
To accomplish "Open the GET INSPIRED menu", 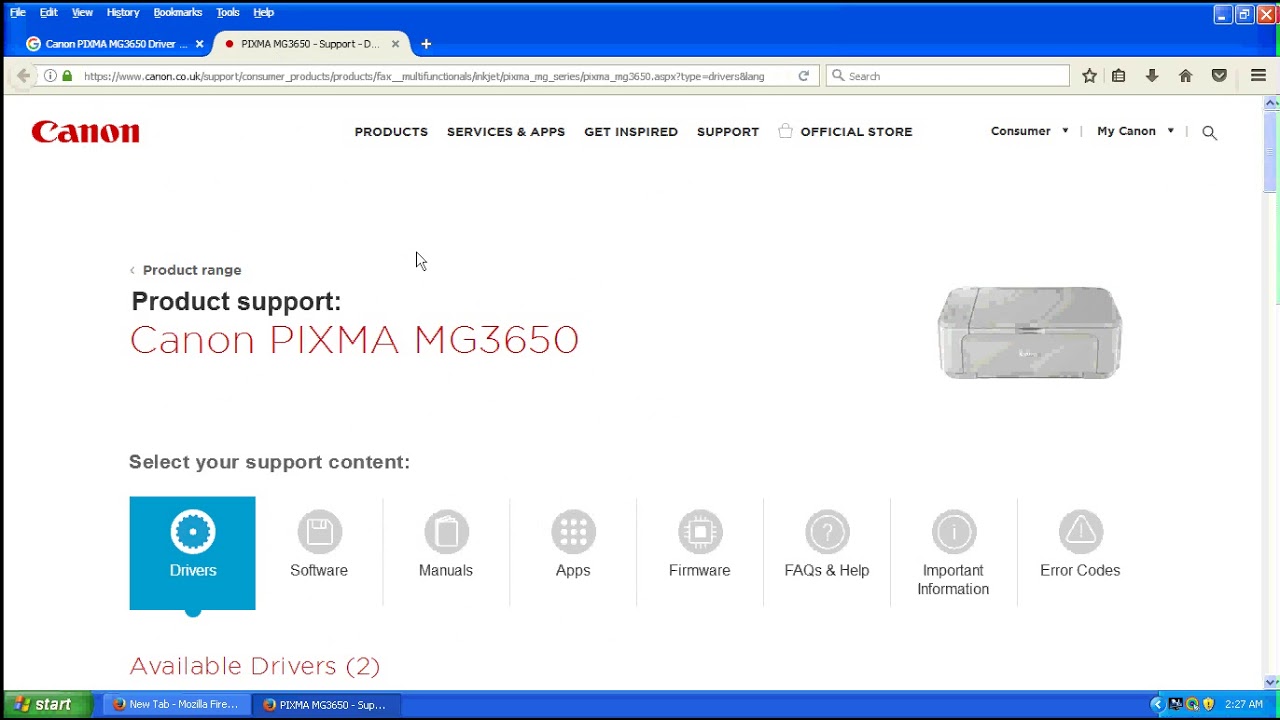I will (631, 132).
